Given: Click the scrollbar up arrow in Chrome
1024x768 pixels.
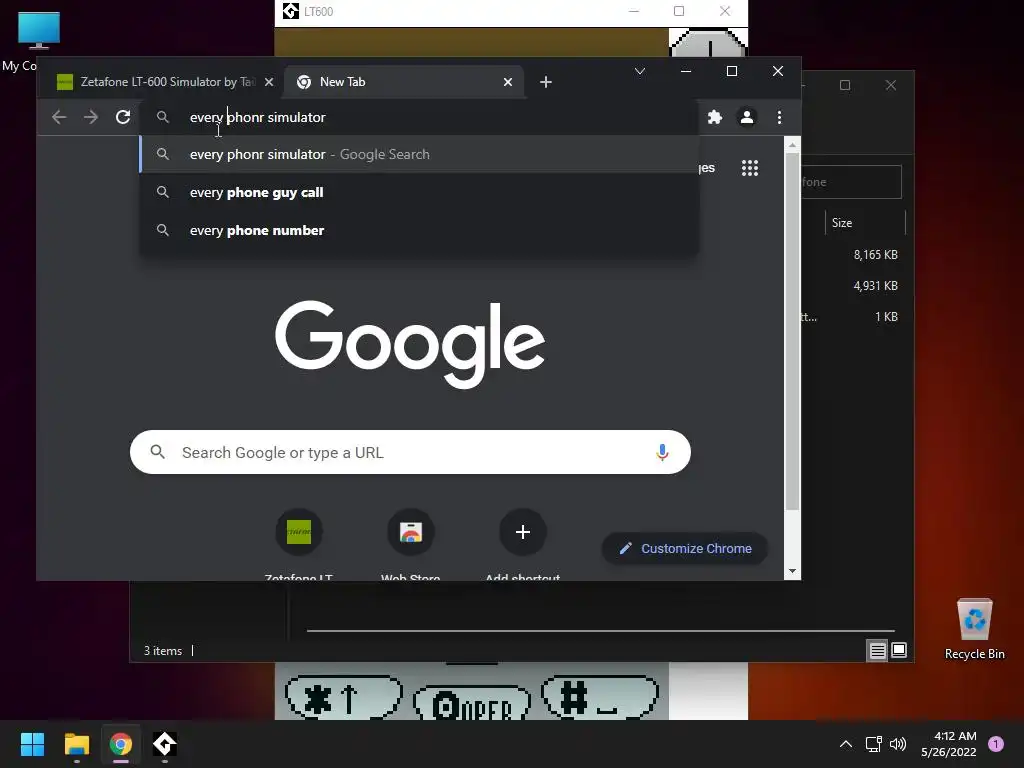Looking at the screenshot, I should pyautogui.click(x=792, y=144).
